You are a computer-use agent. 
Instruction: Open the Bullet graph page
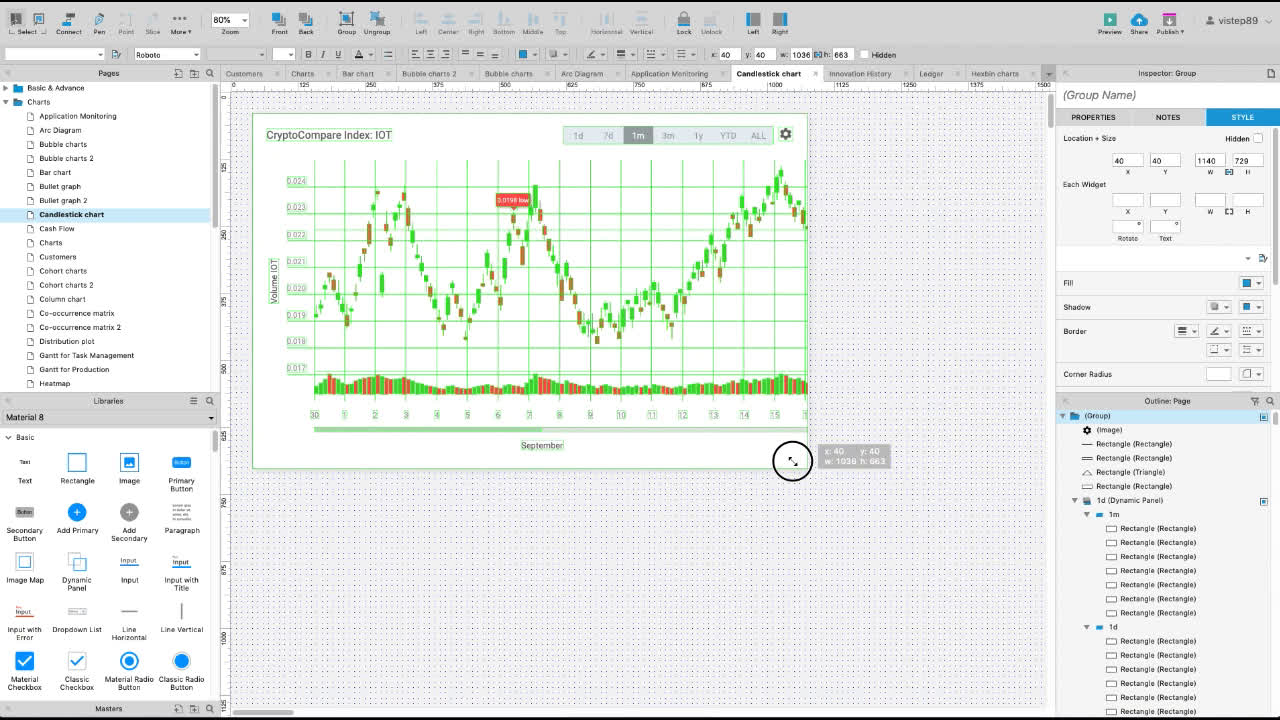(60, 186)
